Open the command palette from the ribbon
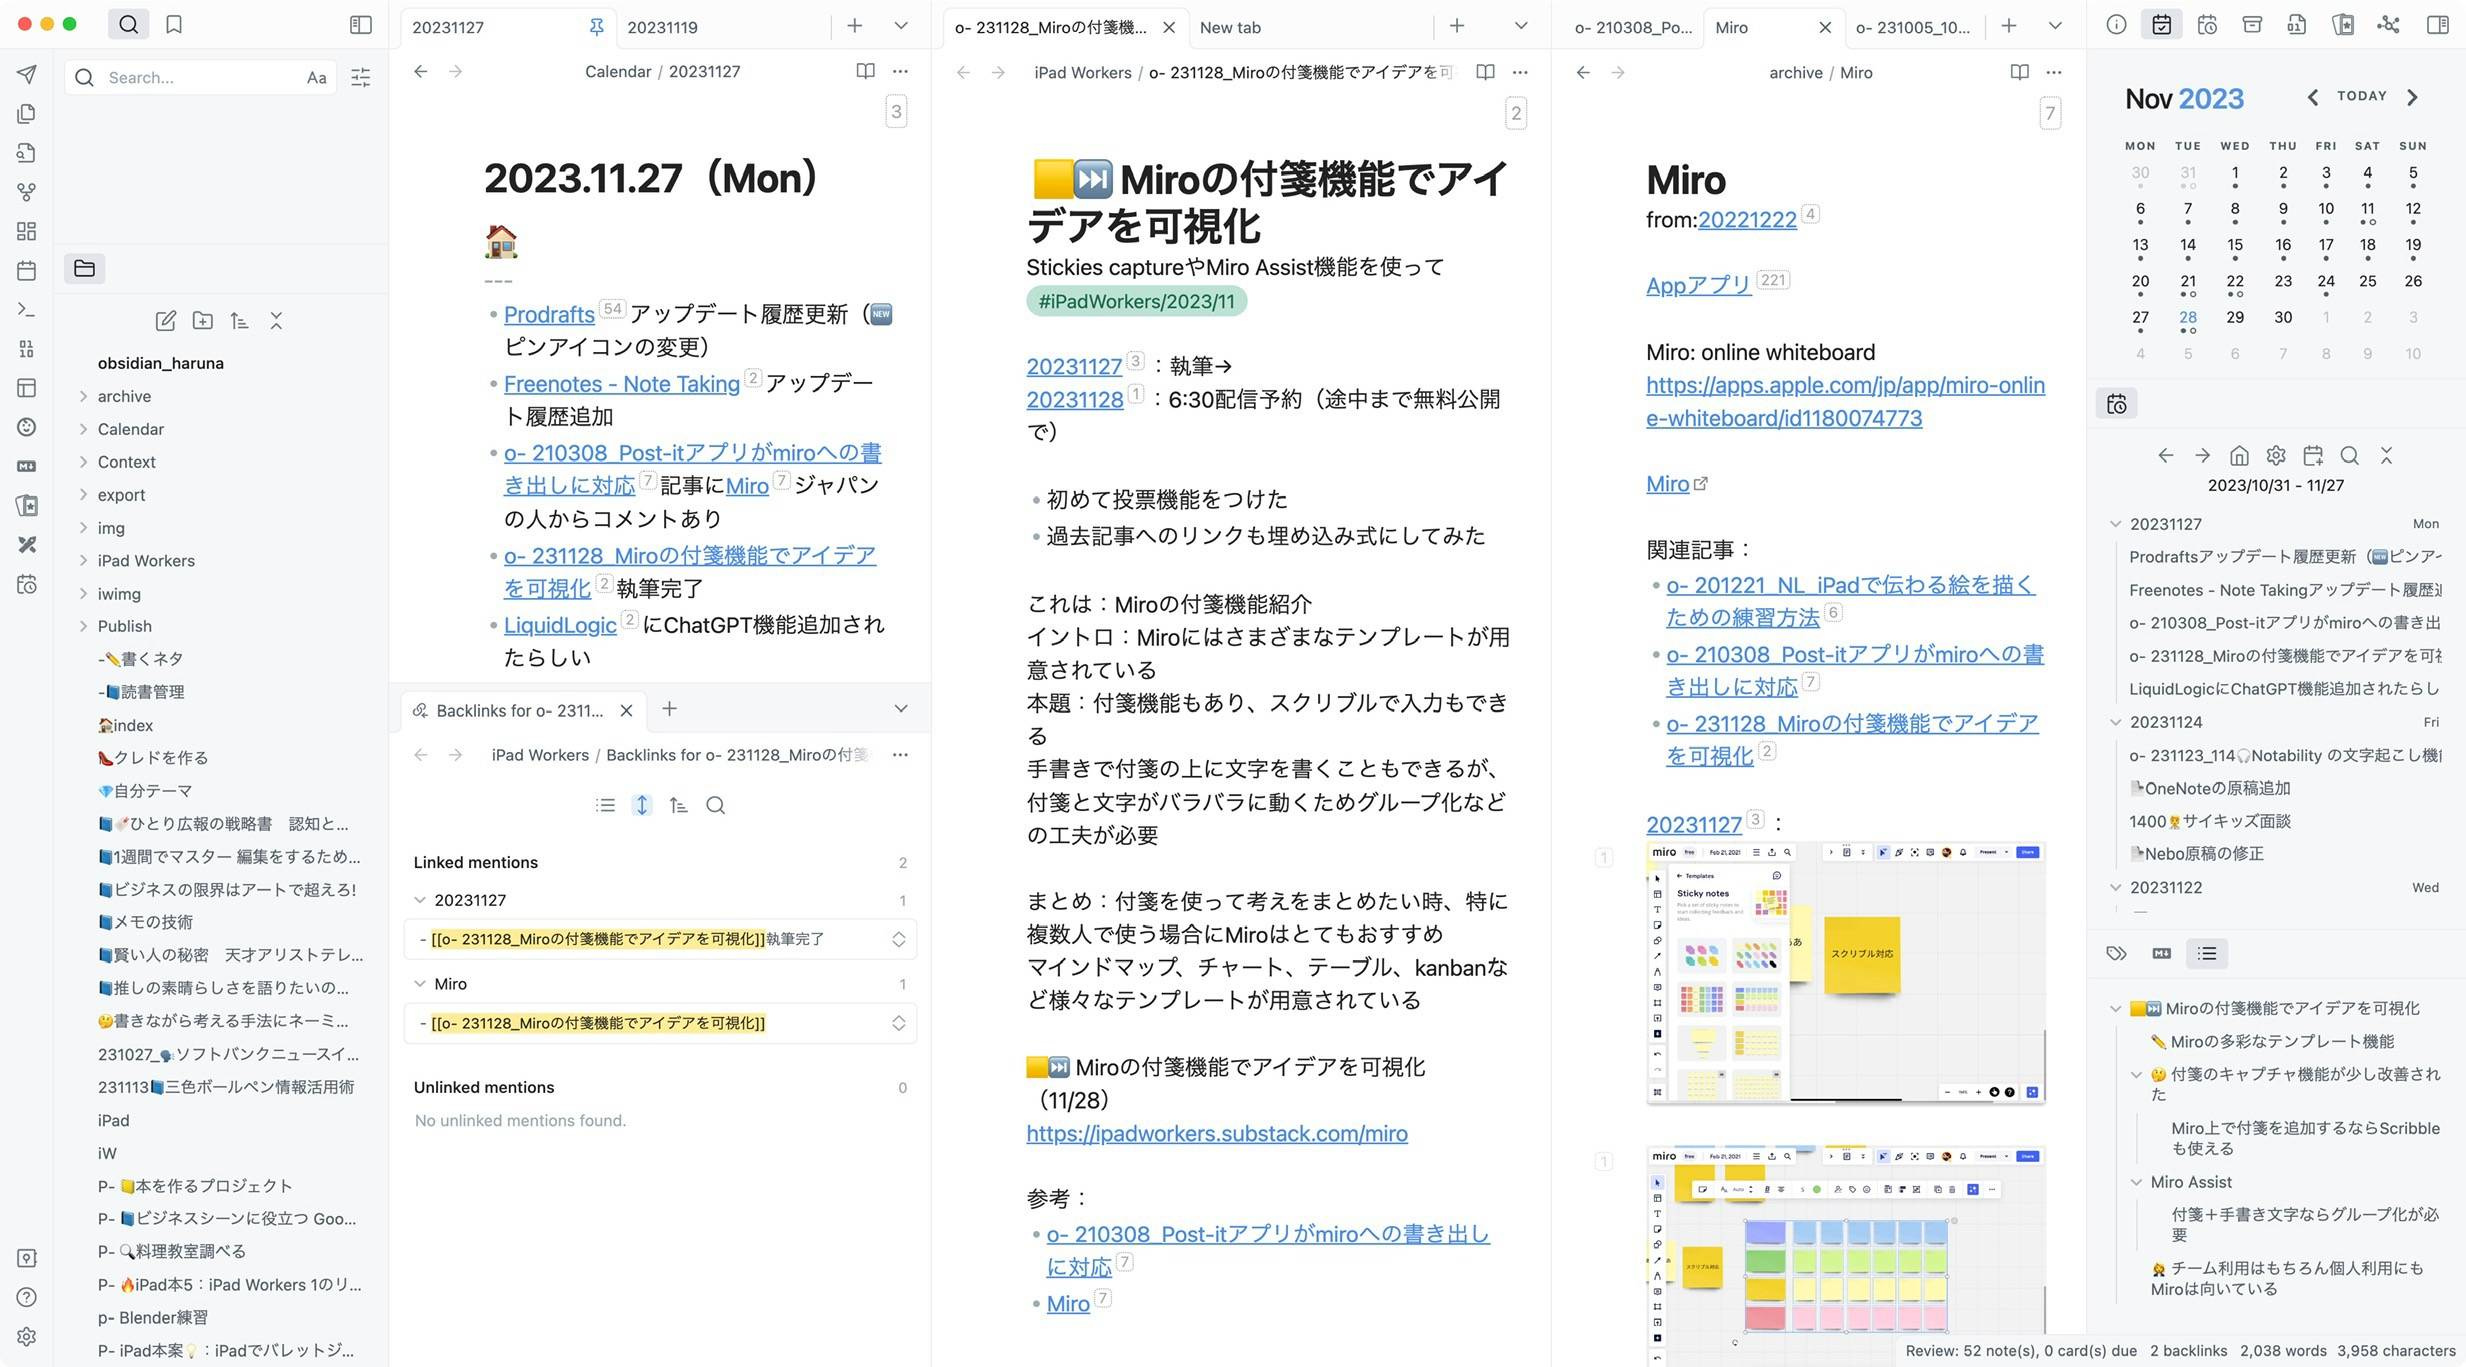The image size is (2466, 1367). click(27, 310)
